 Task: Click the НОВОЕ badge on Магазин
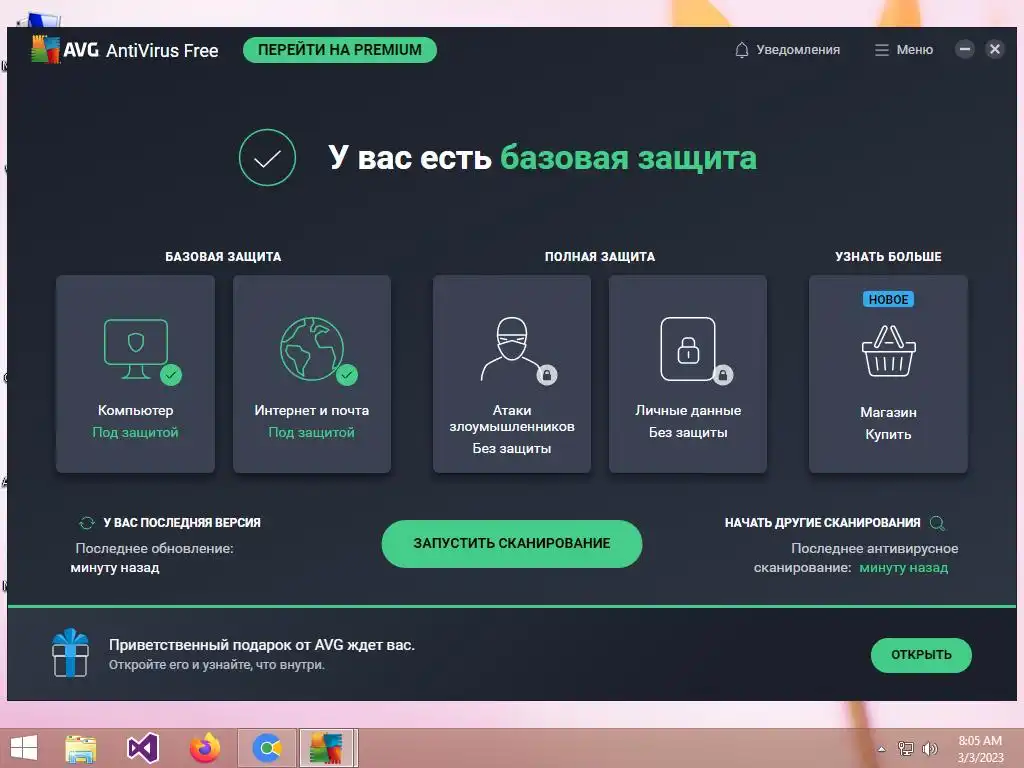click(888, 299)
